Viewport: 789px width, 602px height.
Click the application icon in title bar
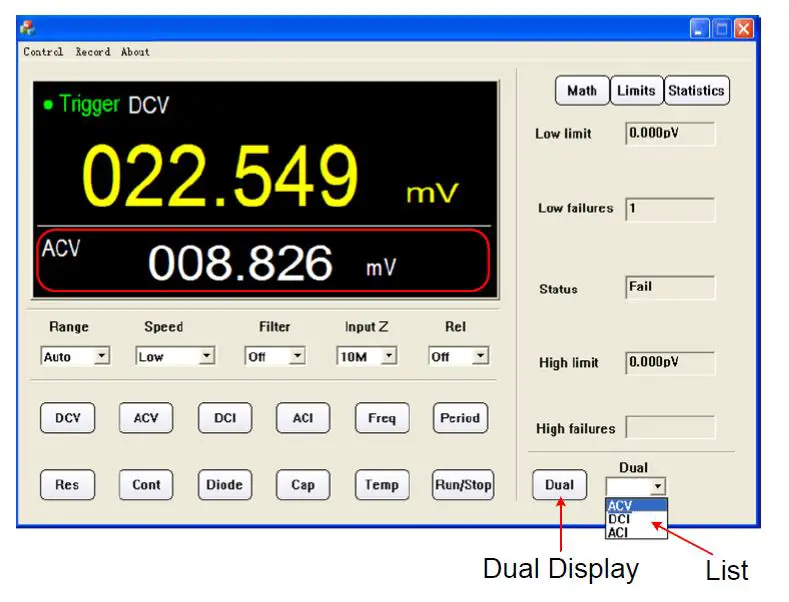[28, 28]
